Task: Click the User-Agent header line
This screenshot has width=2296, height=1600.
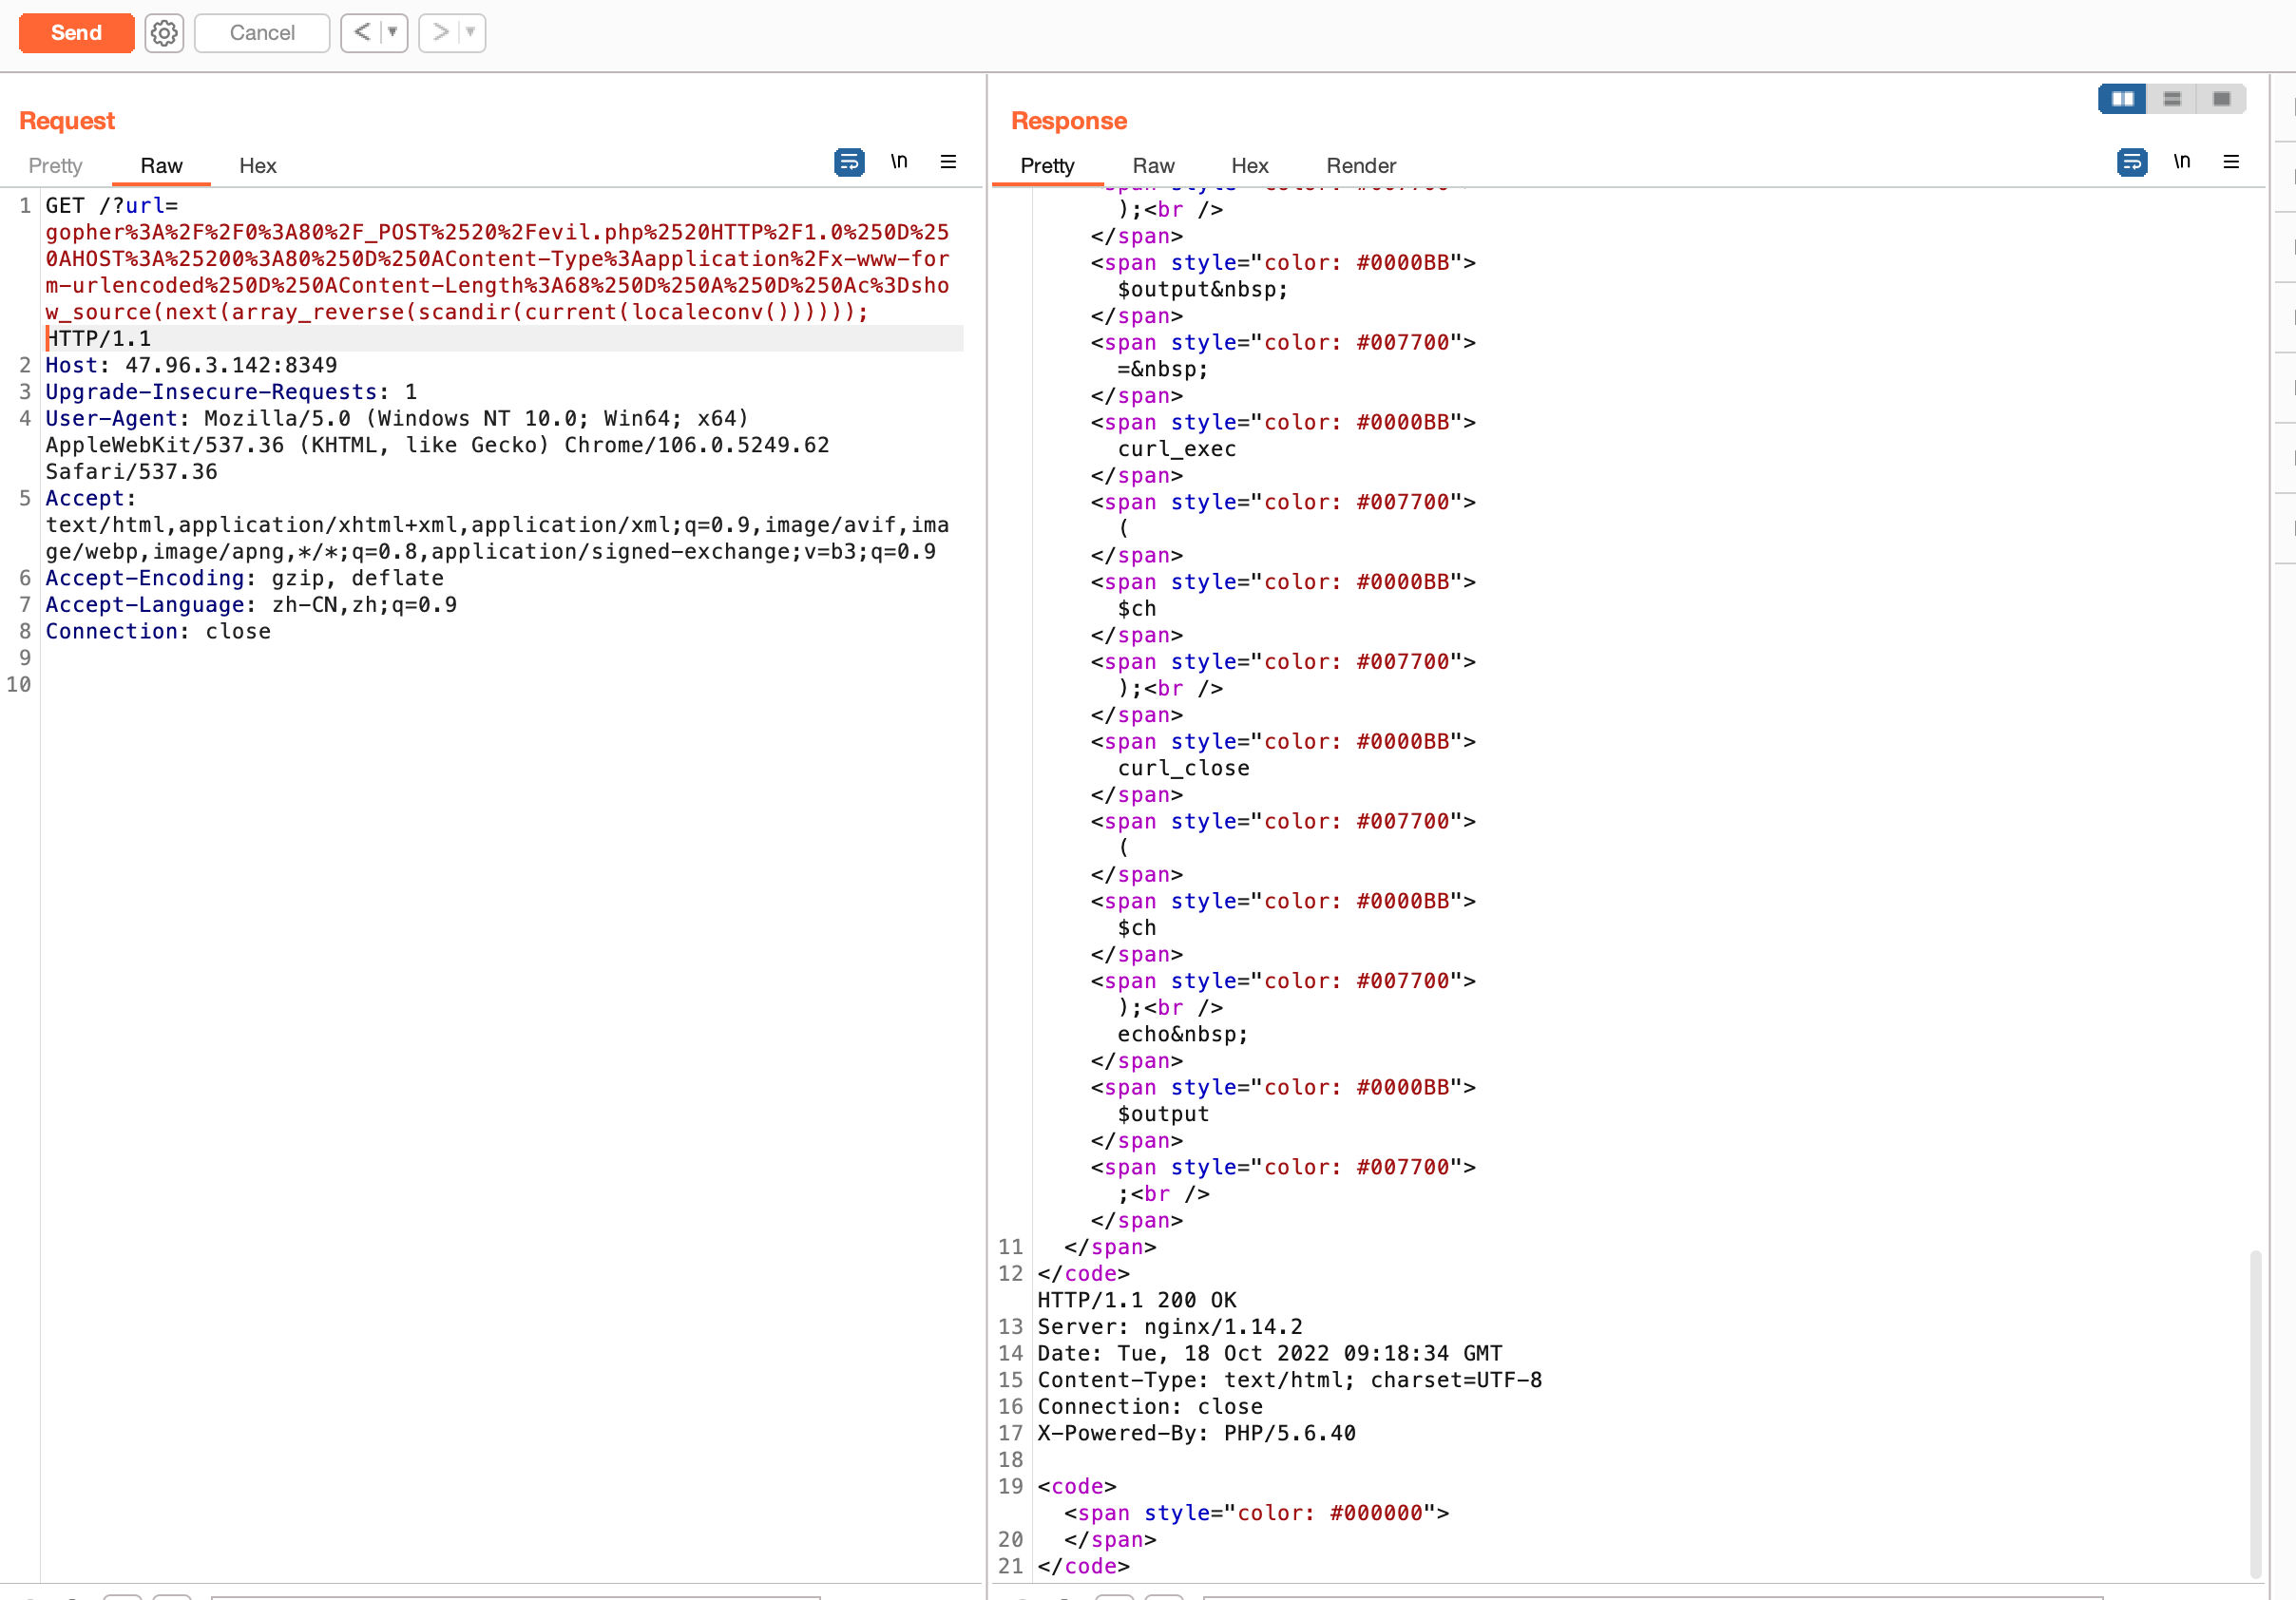Action: pyautogui.click(x=438, y=445)
